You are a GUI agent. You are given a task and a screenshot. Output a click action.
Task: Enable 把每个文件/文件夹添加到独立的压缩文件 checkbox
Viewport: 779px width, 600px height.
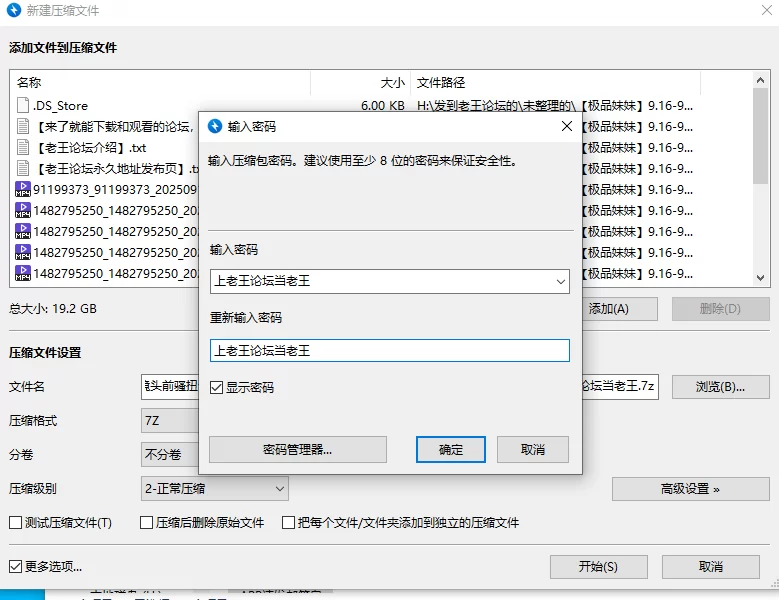(288, 523)
